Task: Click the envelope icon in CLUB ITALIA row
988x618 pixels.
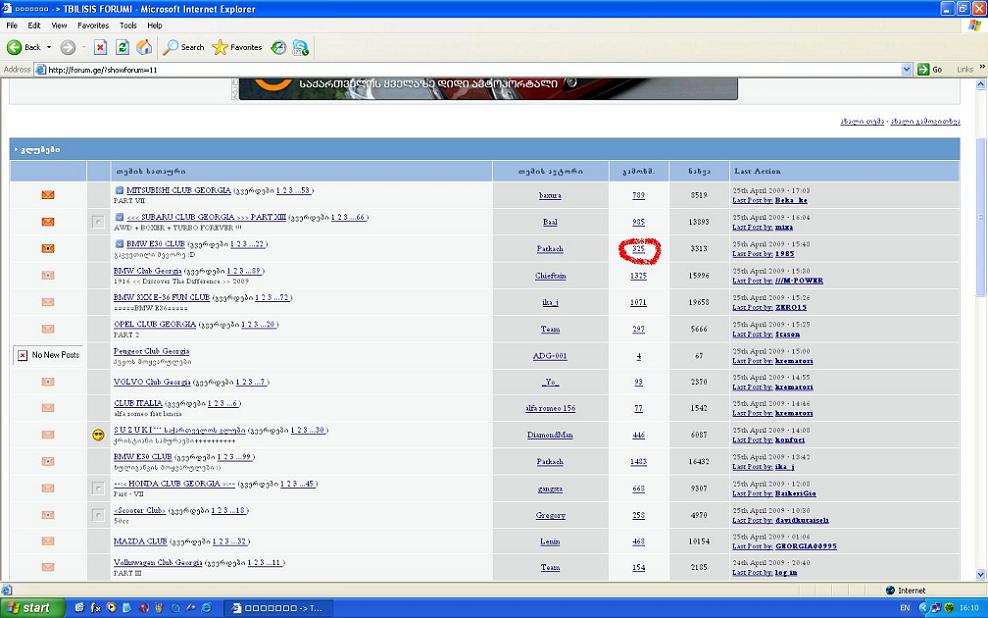Action: pyautogui.click(x=48, y=408)
